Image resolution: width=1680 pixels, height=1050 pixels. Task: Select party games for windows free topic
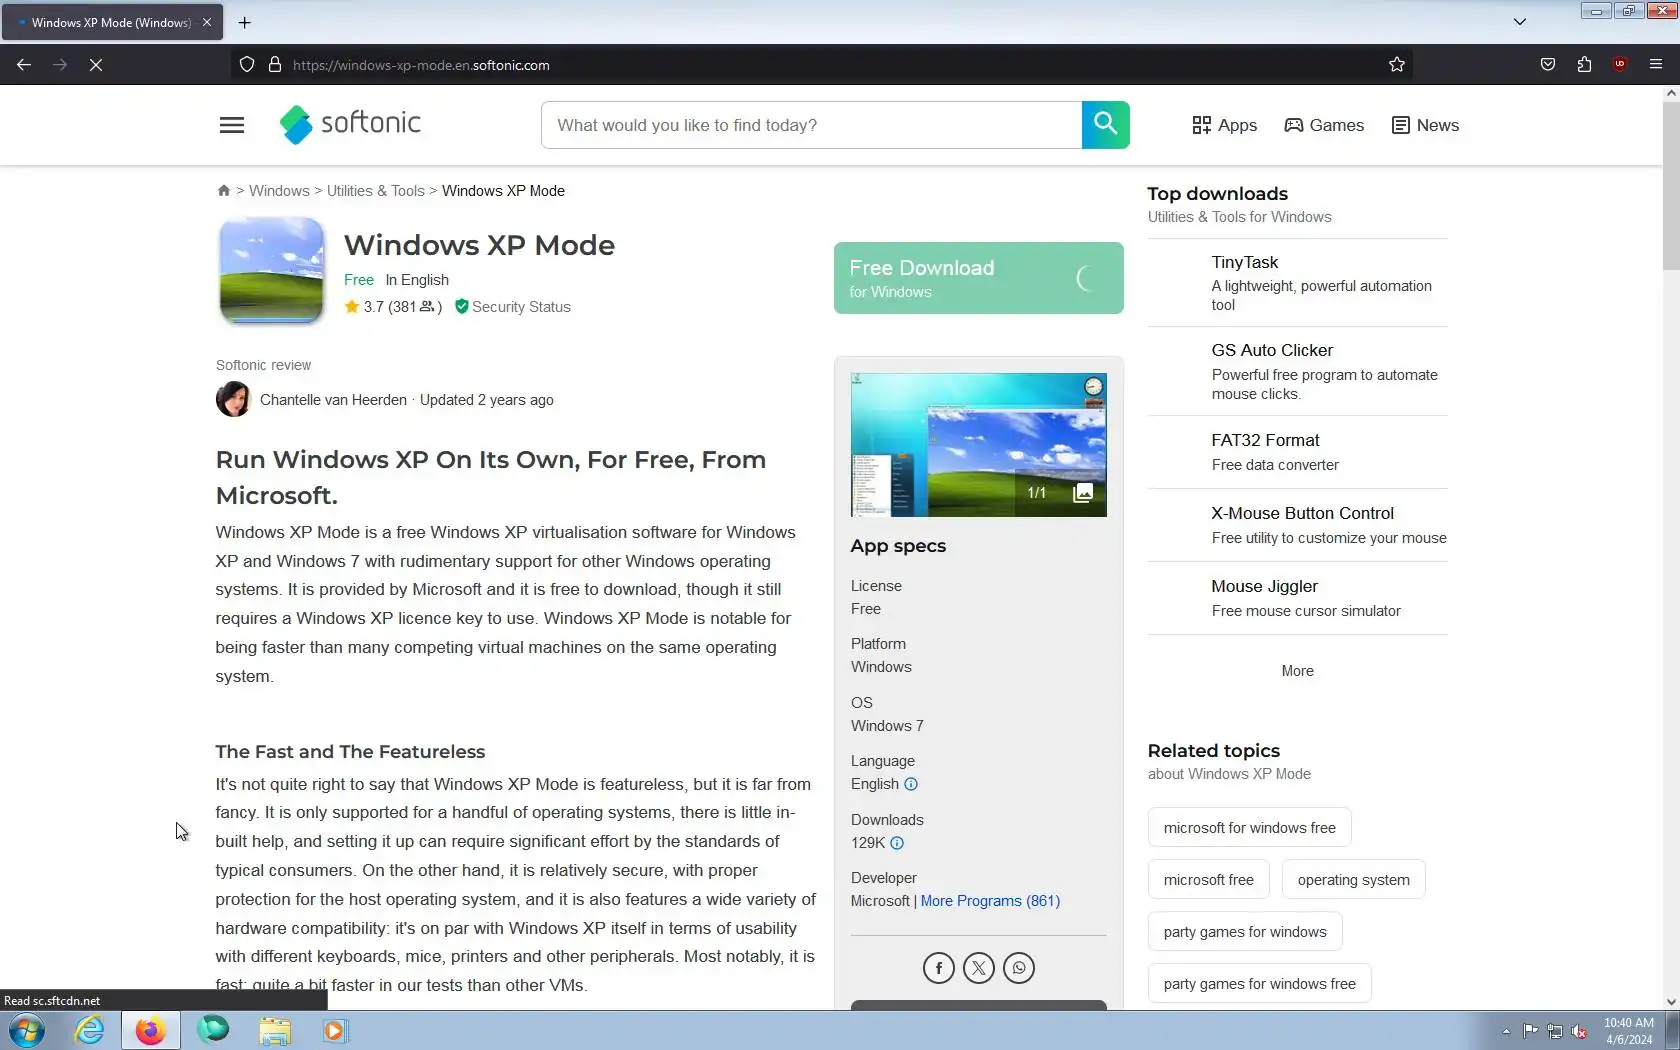click(x=1259, y=984)
